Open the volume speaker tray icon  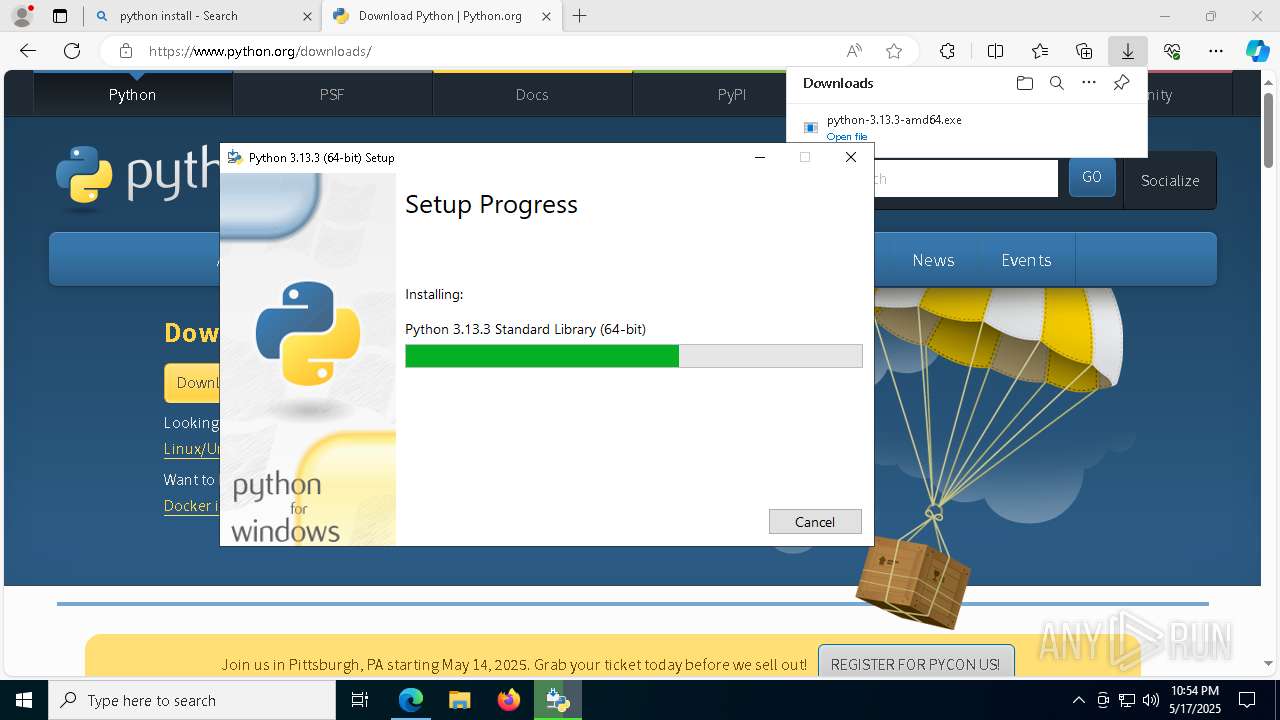click(1151, 700)
